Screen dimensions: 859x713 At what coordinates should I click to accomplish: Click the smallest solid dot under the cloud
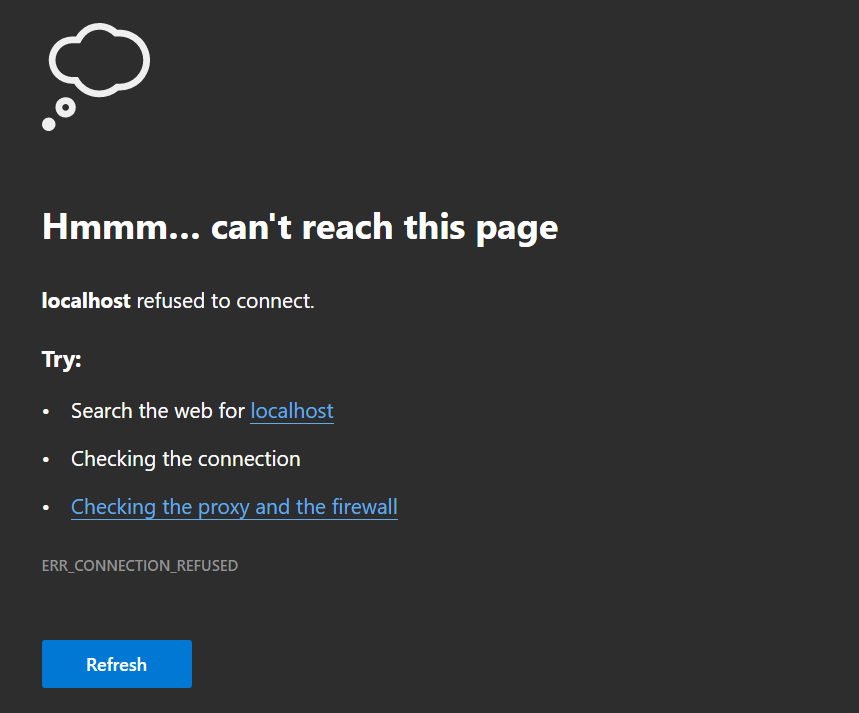click(49, 124)
